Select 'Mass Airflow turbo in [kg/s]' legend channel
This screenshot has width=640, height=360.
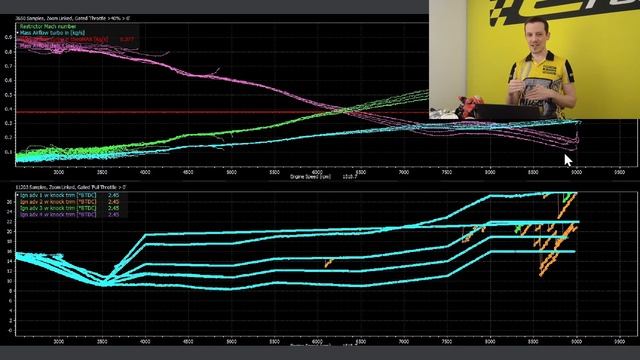52,33
